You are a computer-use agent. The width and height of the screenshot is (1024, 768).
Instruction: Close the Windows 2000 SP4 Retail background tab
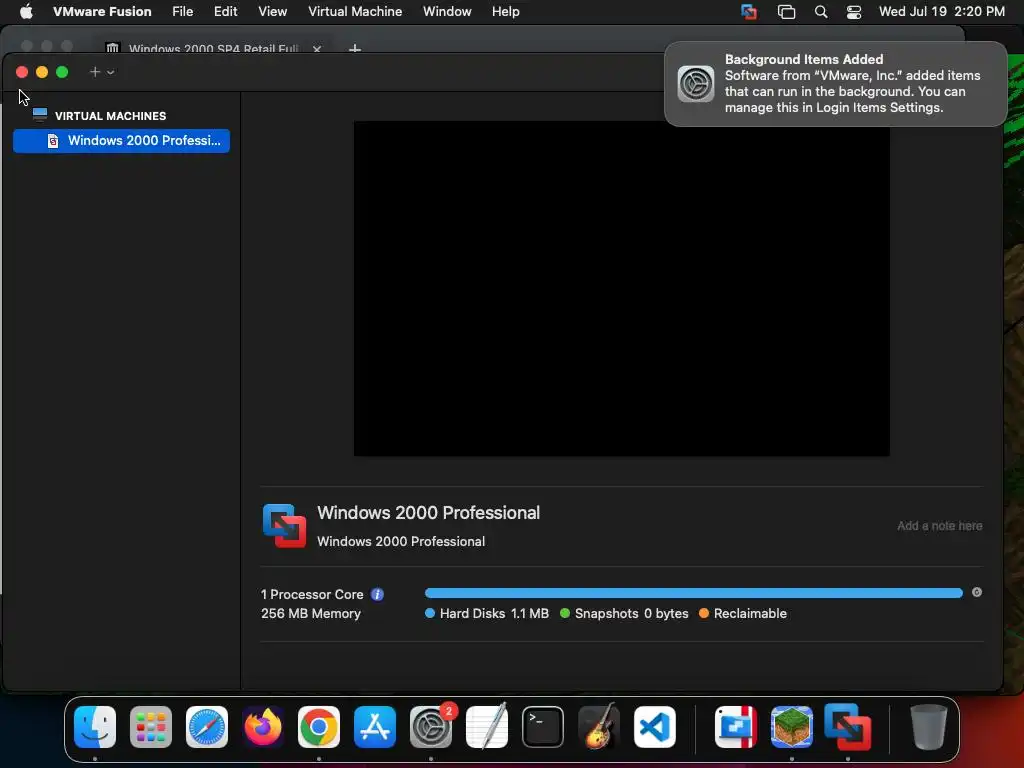(x=317, y=48)
